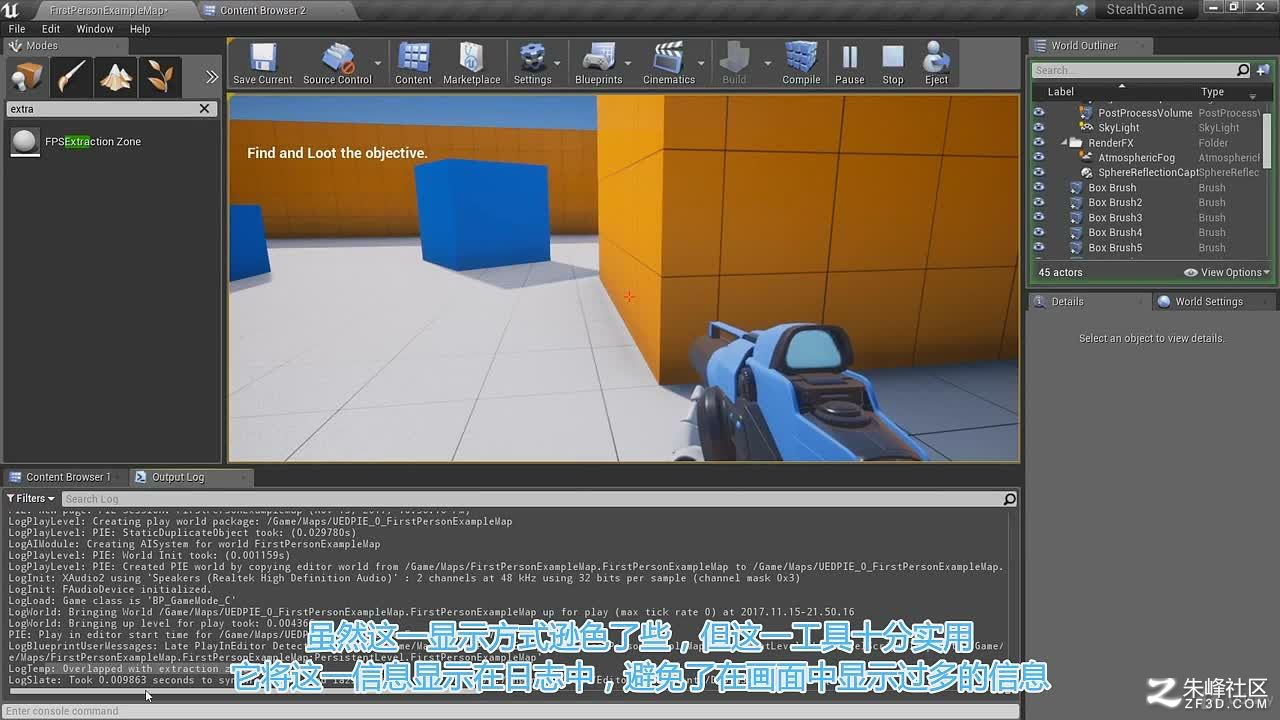The height and width of the screenshot is (720, 1280).
Task: Select Box Brush5 in outliner
Action: pos(1115,248)
